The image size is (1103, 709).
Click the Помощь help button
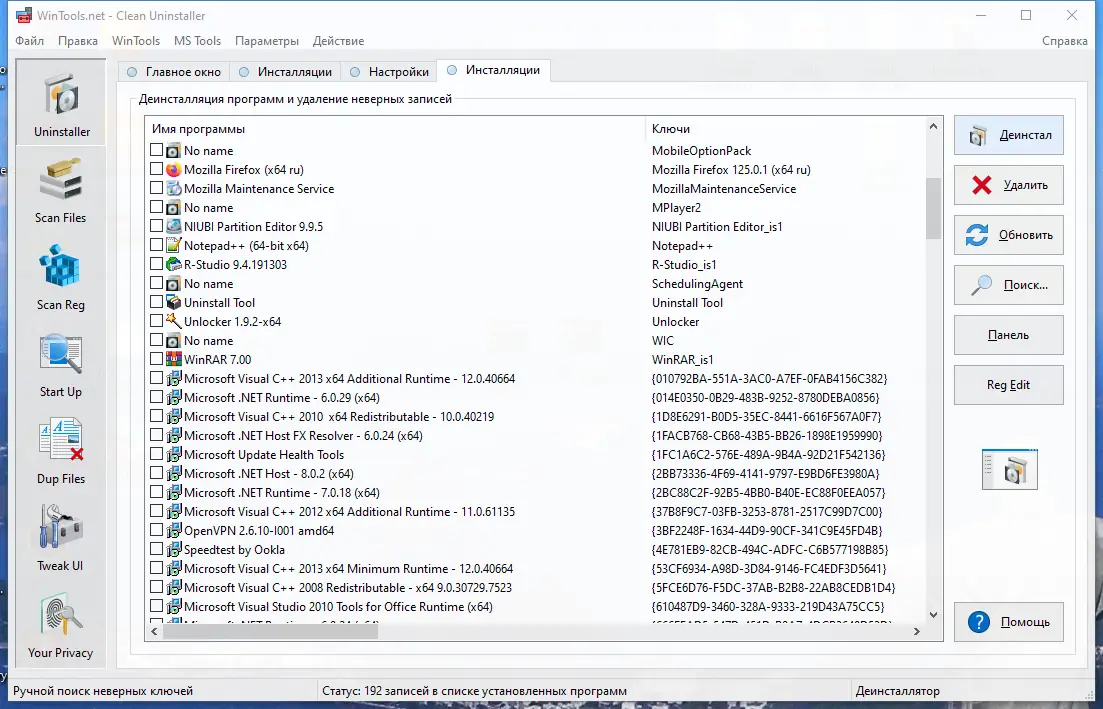point(1008,622)
